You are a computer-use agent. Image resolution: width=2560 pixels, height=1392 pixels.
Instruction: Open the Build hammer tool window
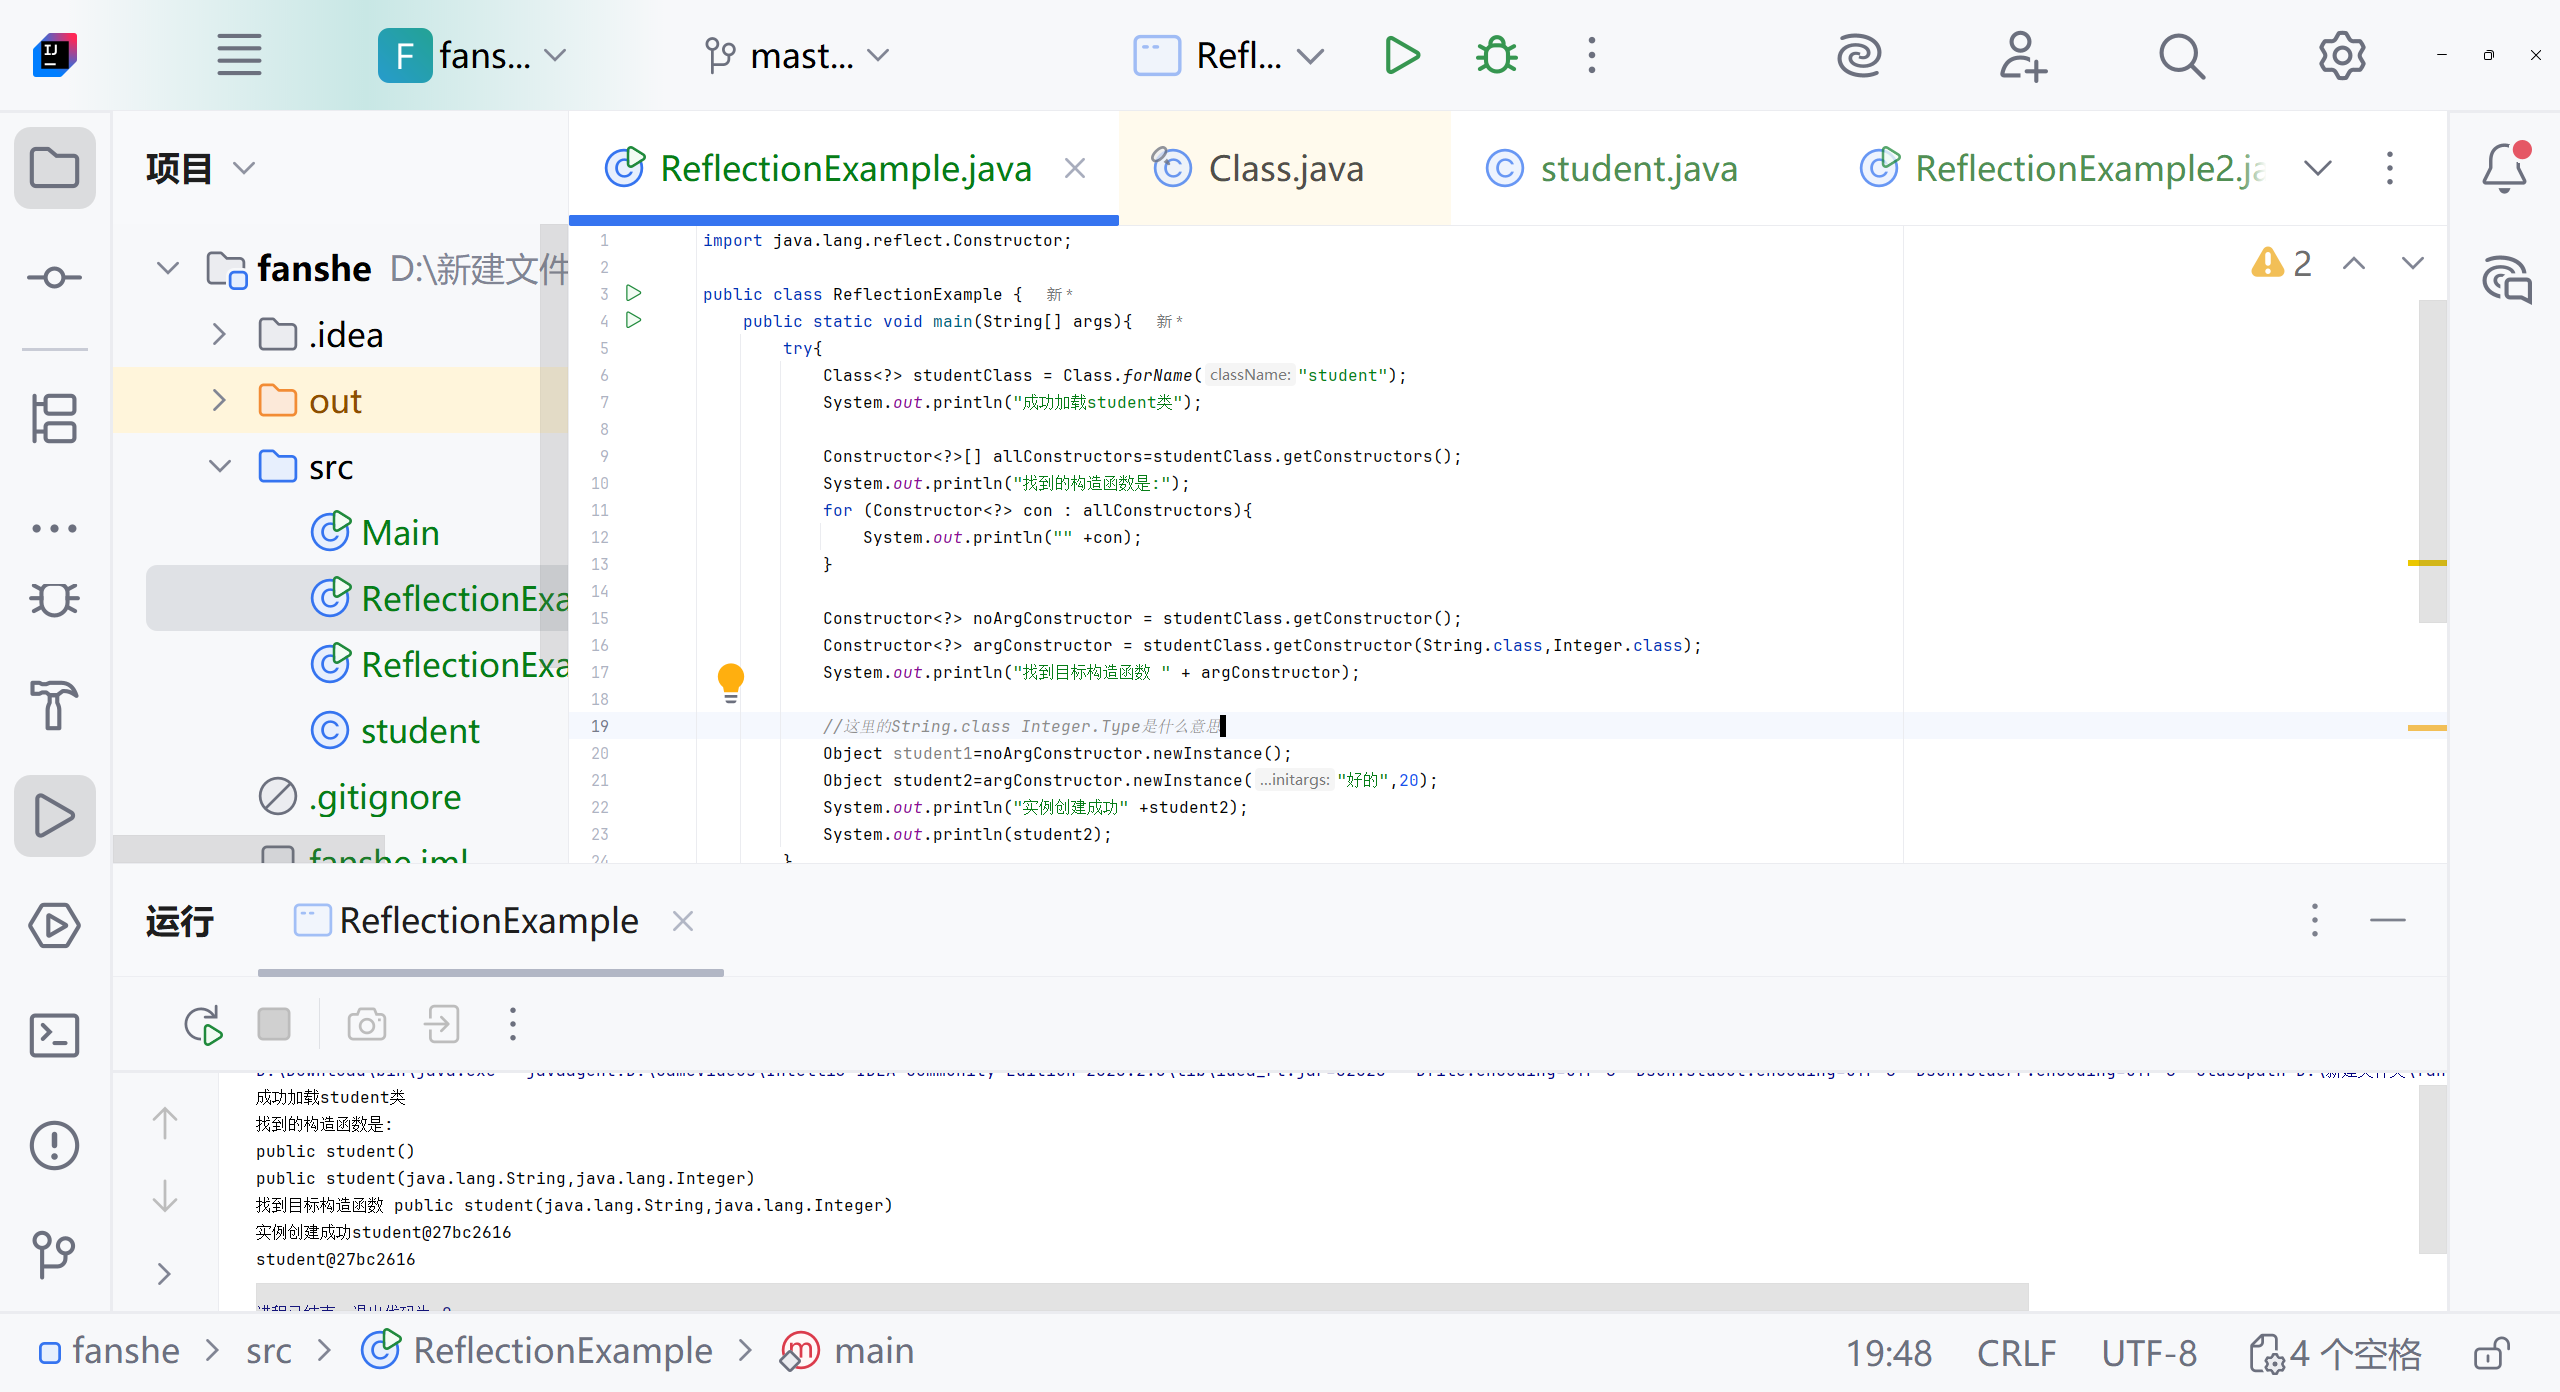coord(55,705)
